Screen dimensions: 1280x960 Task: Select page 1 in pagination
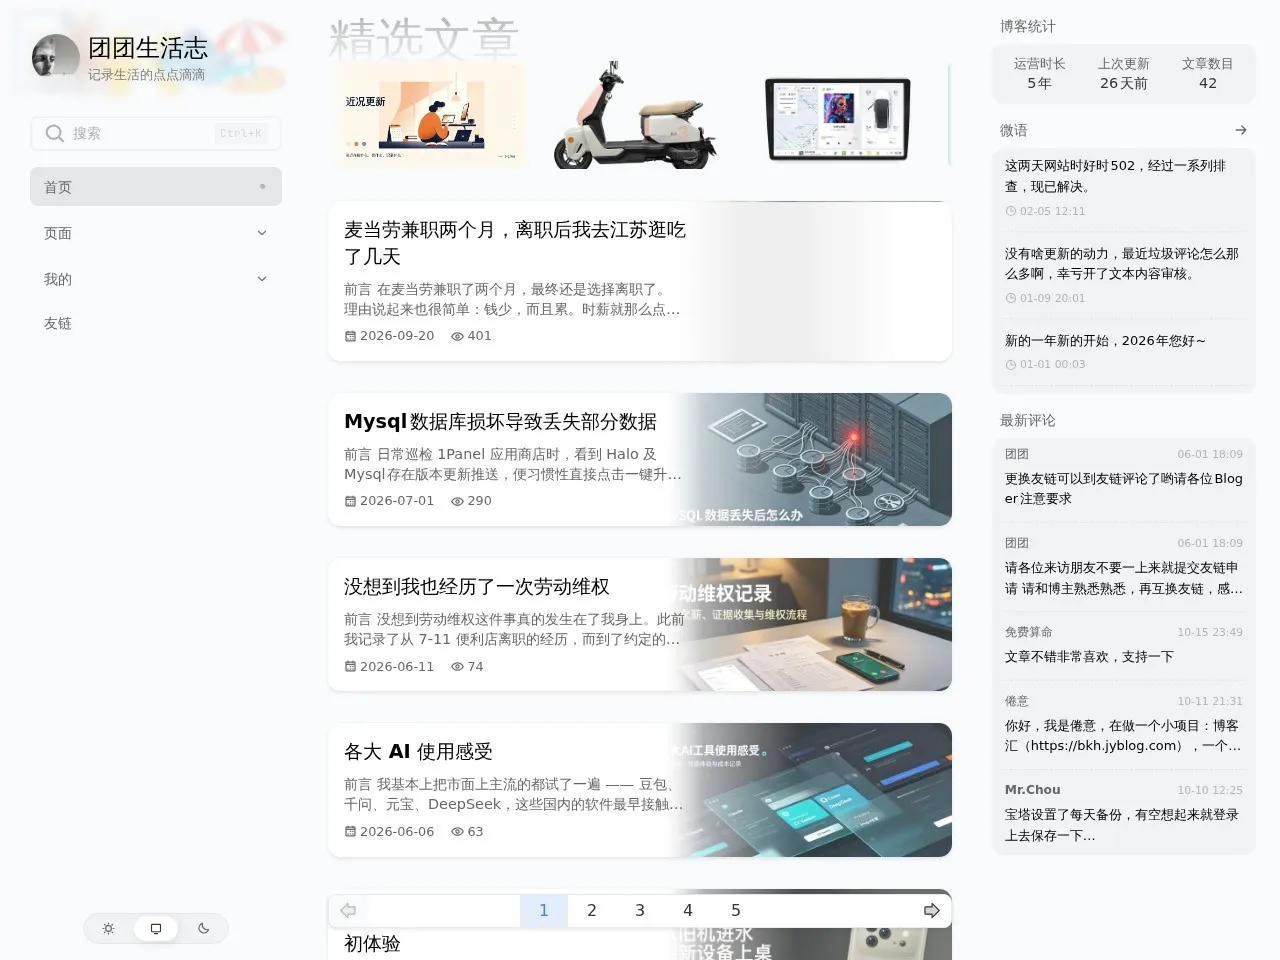point(544,910)
